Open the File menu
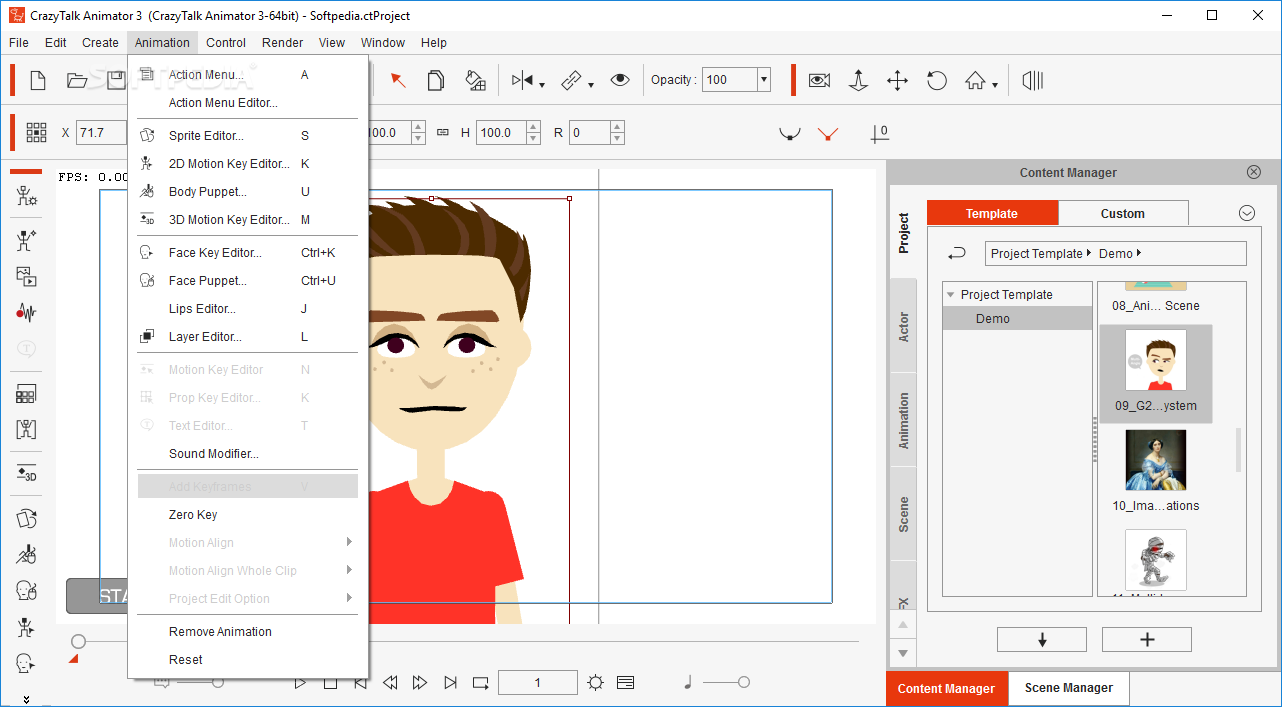Screen dimensions: 1282x707 click(x=19, y=43)
